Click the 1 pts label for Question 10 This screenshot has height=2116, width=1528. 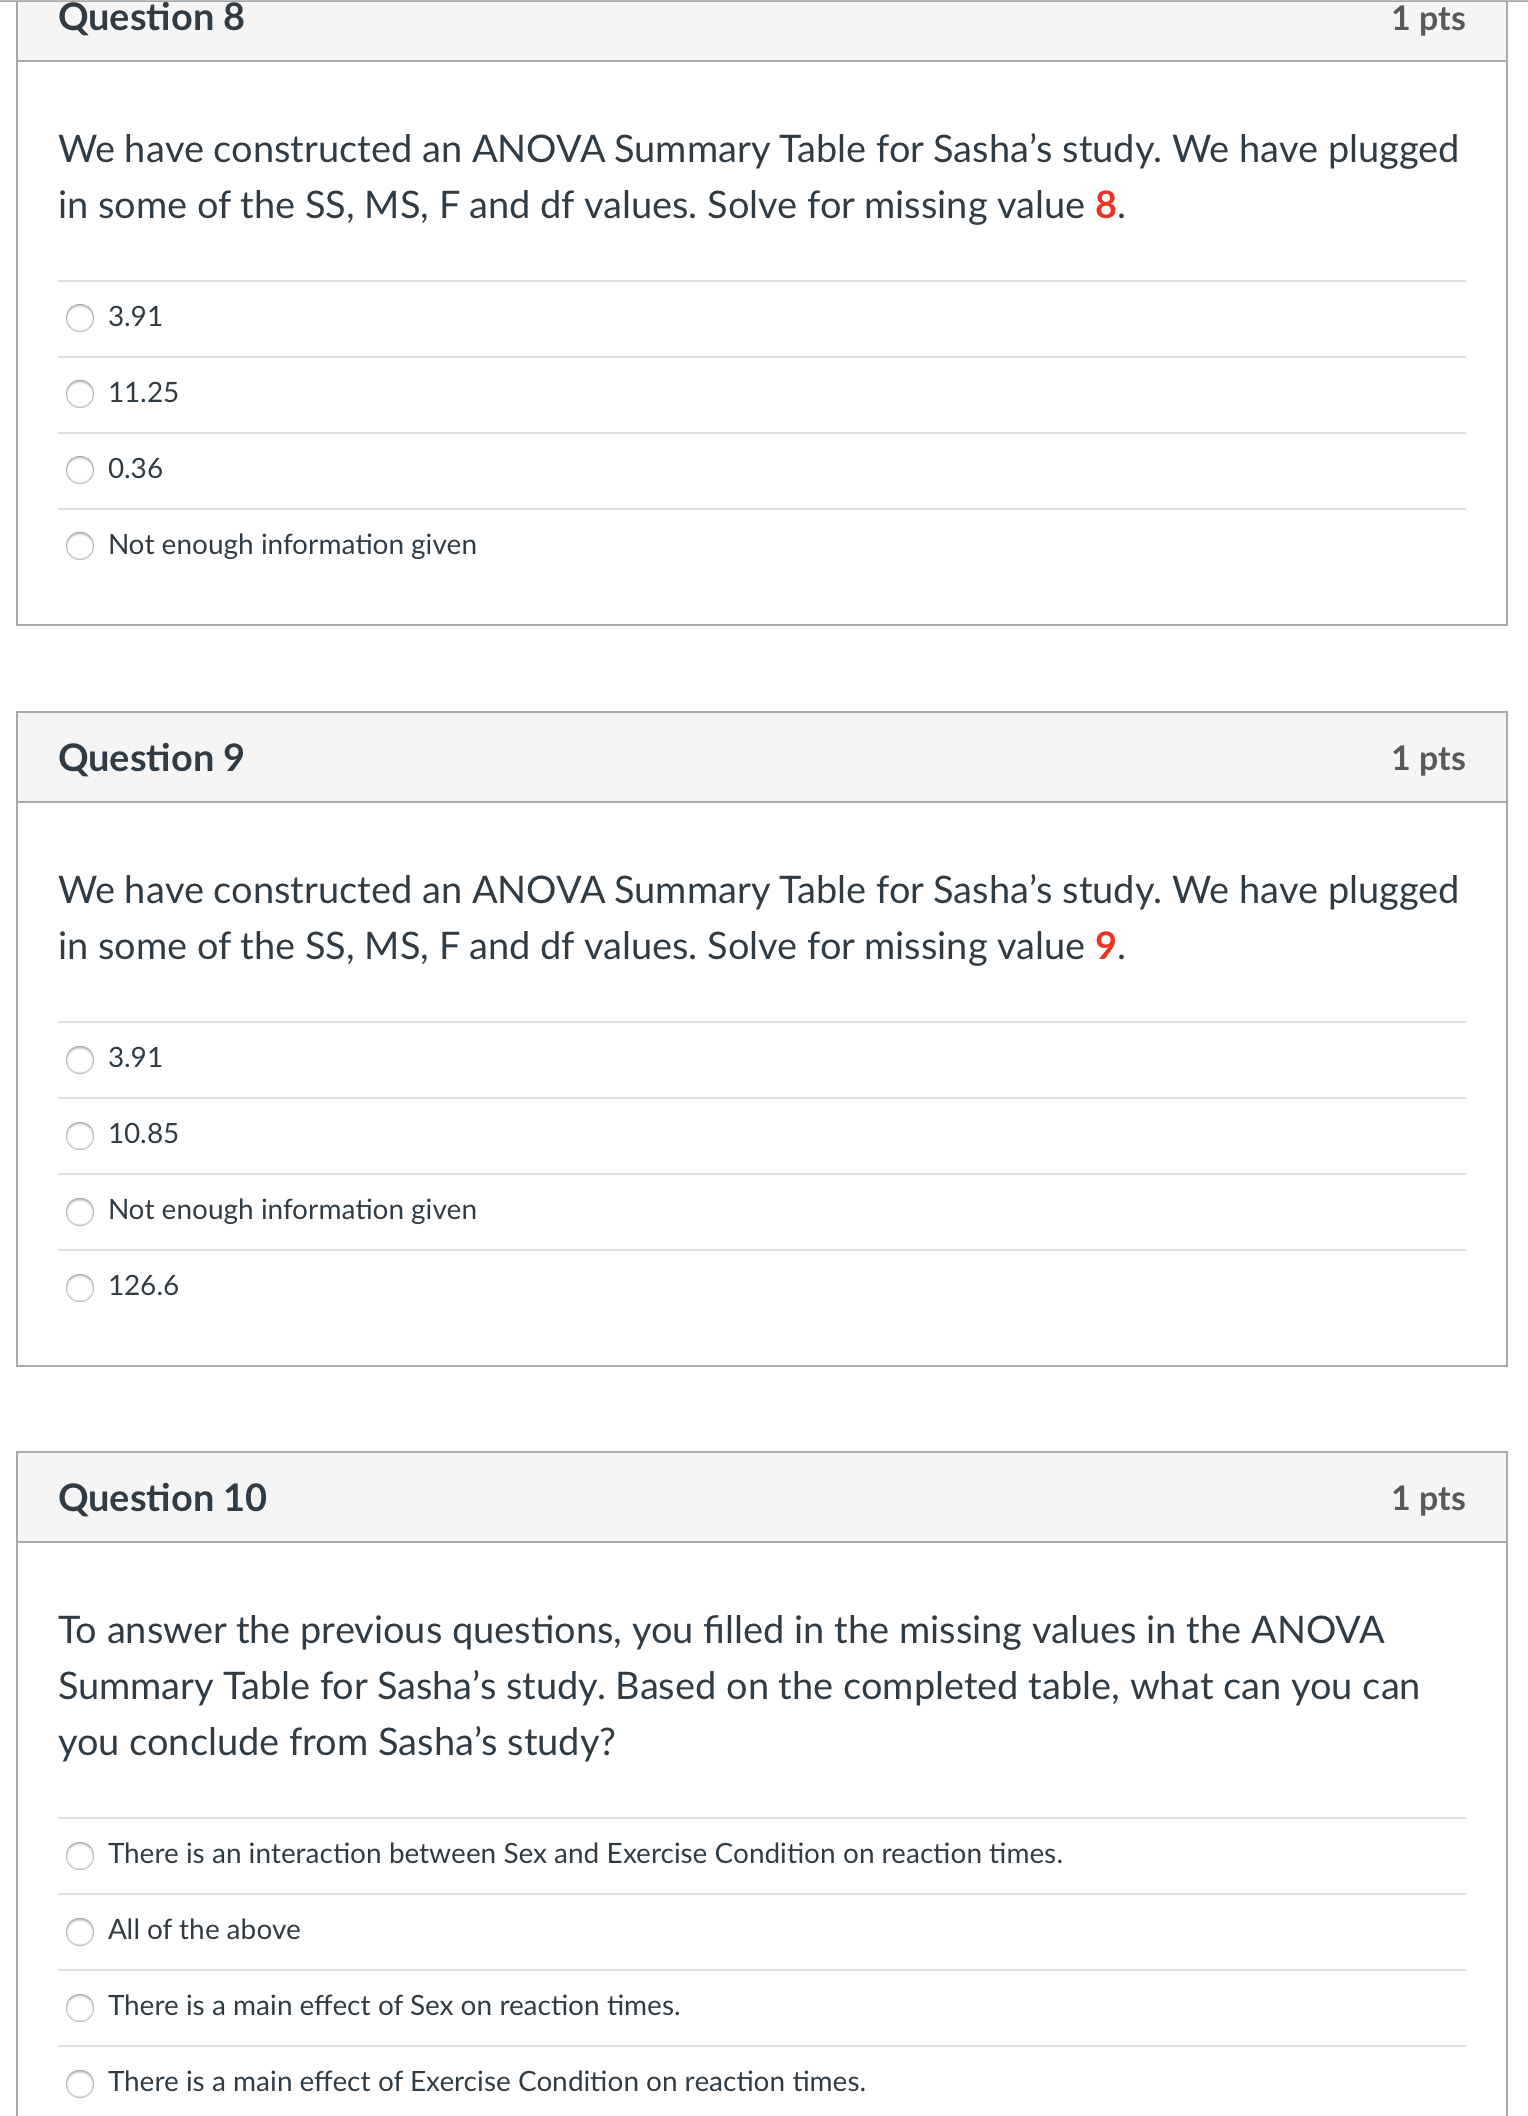pos(1430,1498)
